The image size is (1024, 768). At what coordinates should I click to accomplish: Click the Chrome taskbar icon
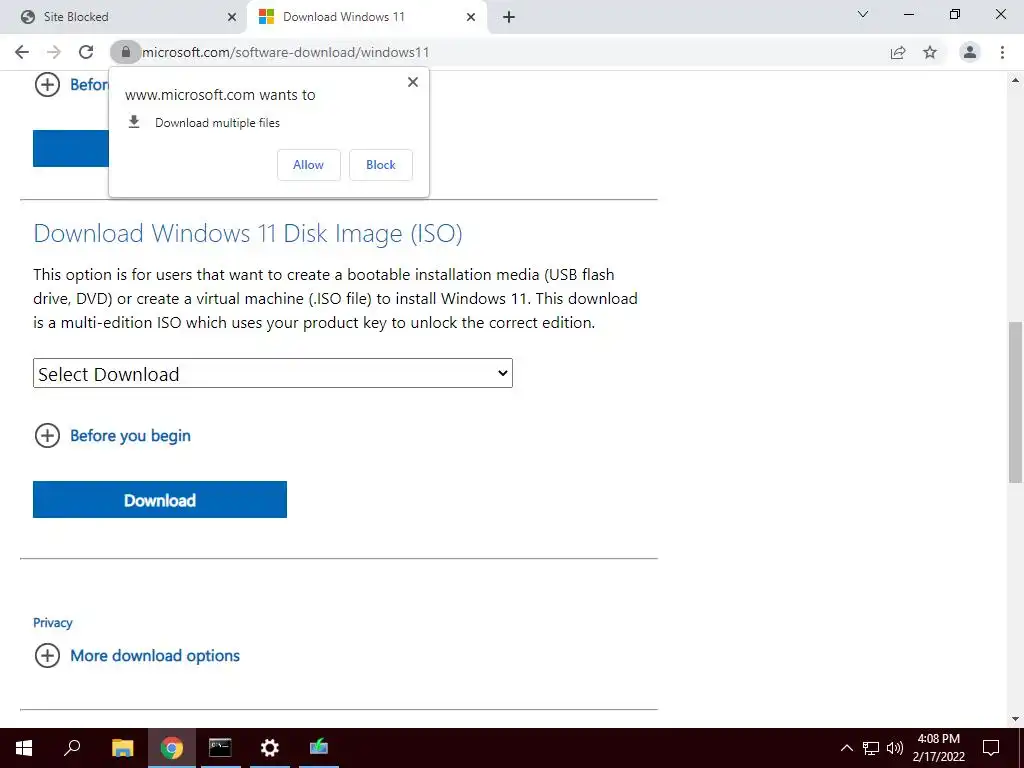point(172,748)
